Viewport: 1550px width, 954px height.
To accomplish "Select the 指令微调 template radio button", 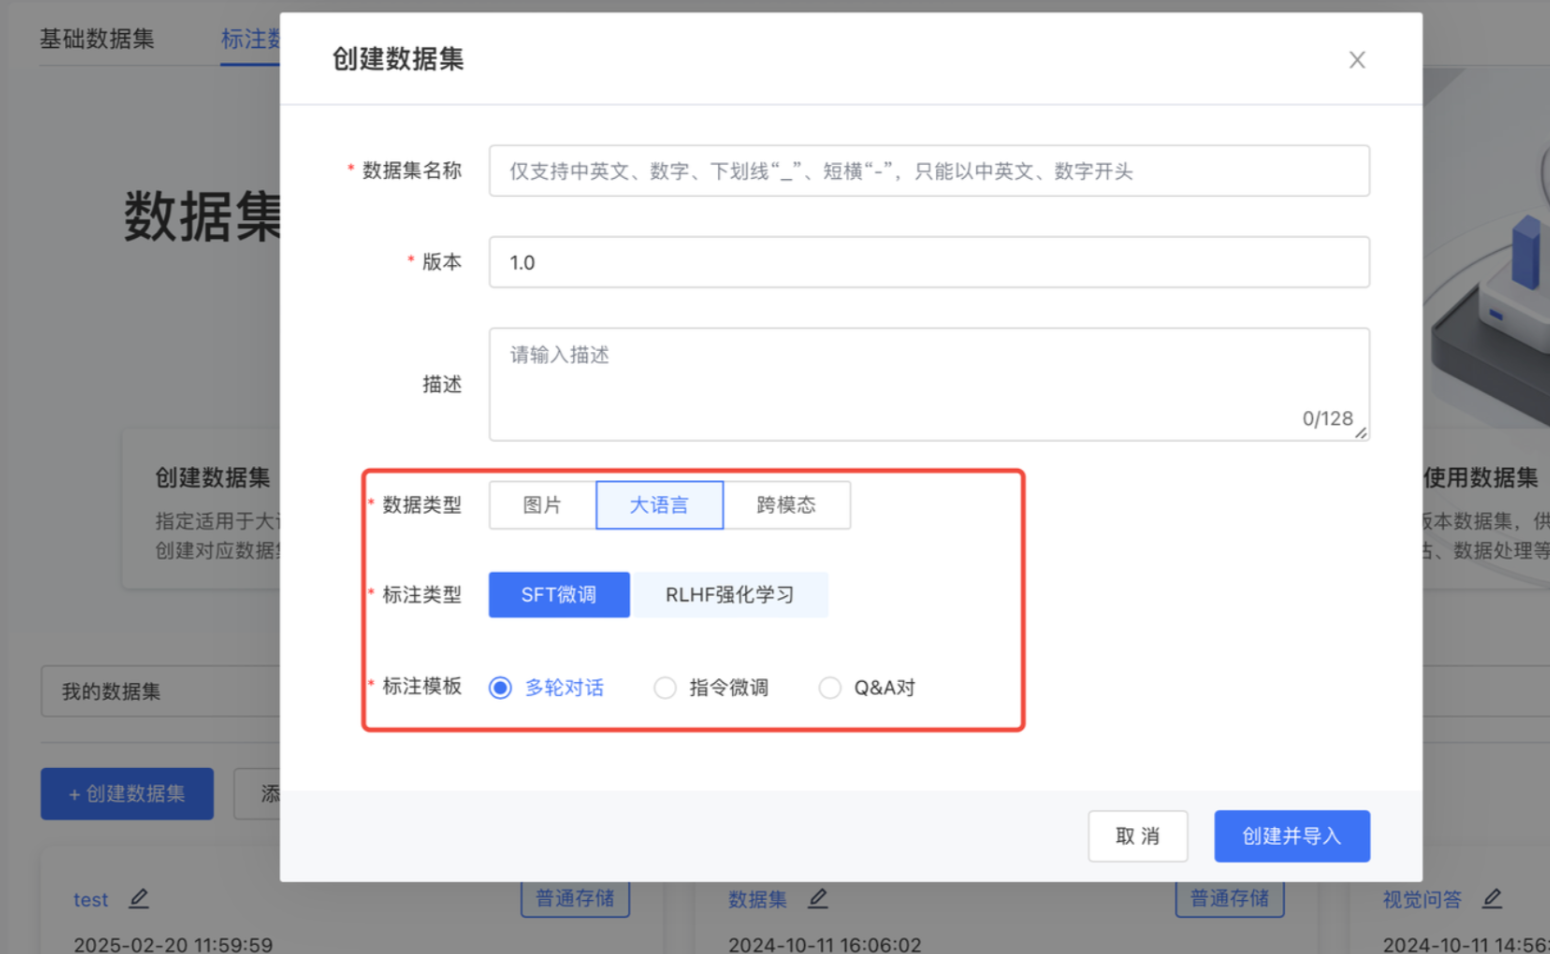I will click(665, 688).
